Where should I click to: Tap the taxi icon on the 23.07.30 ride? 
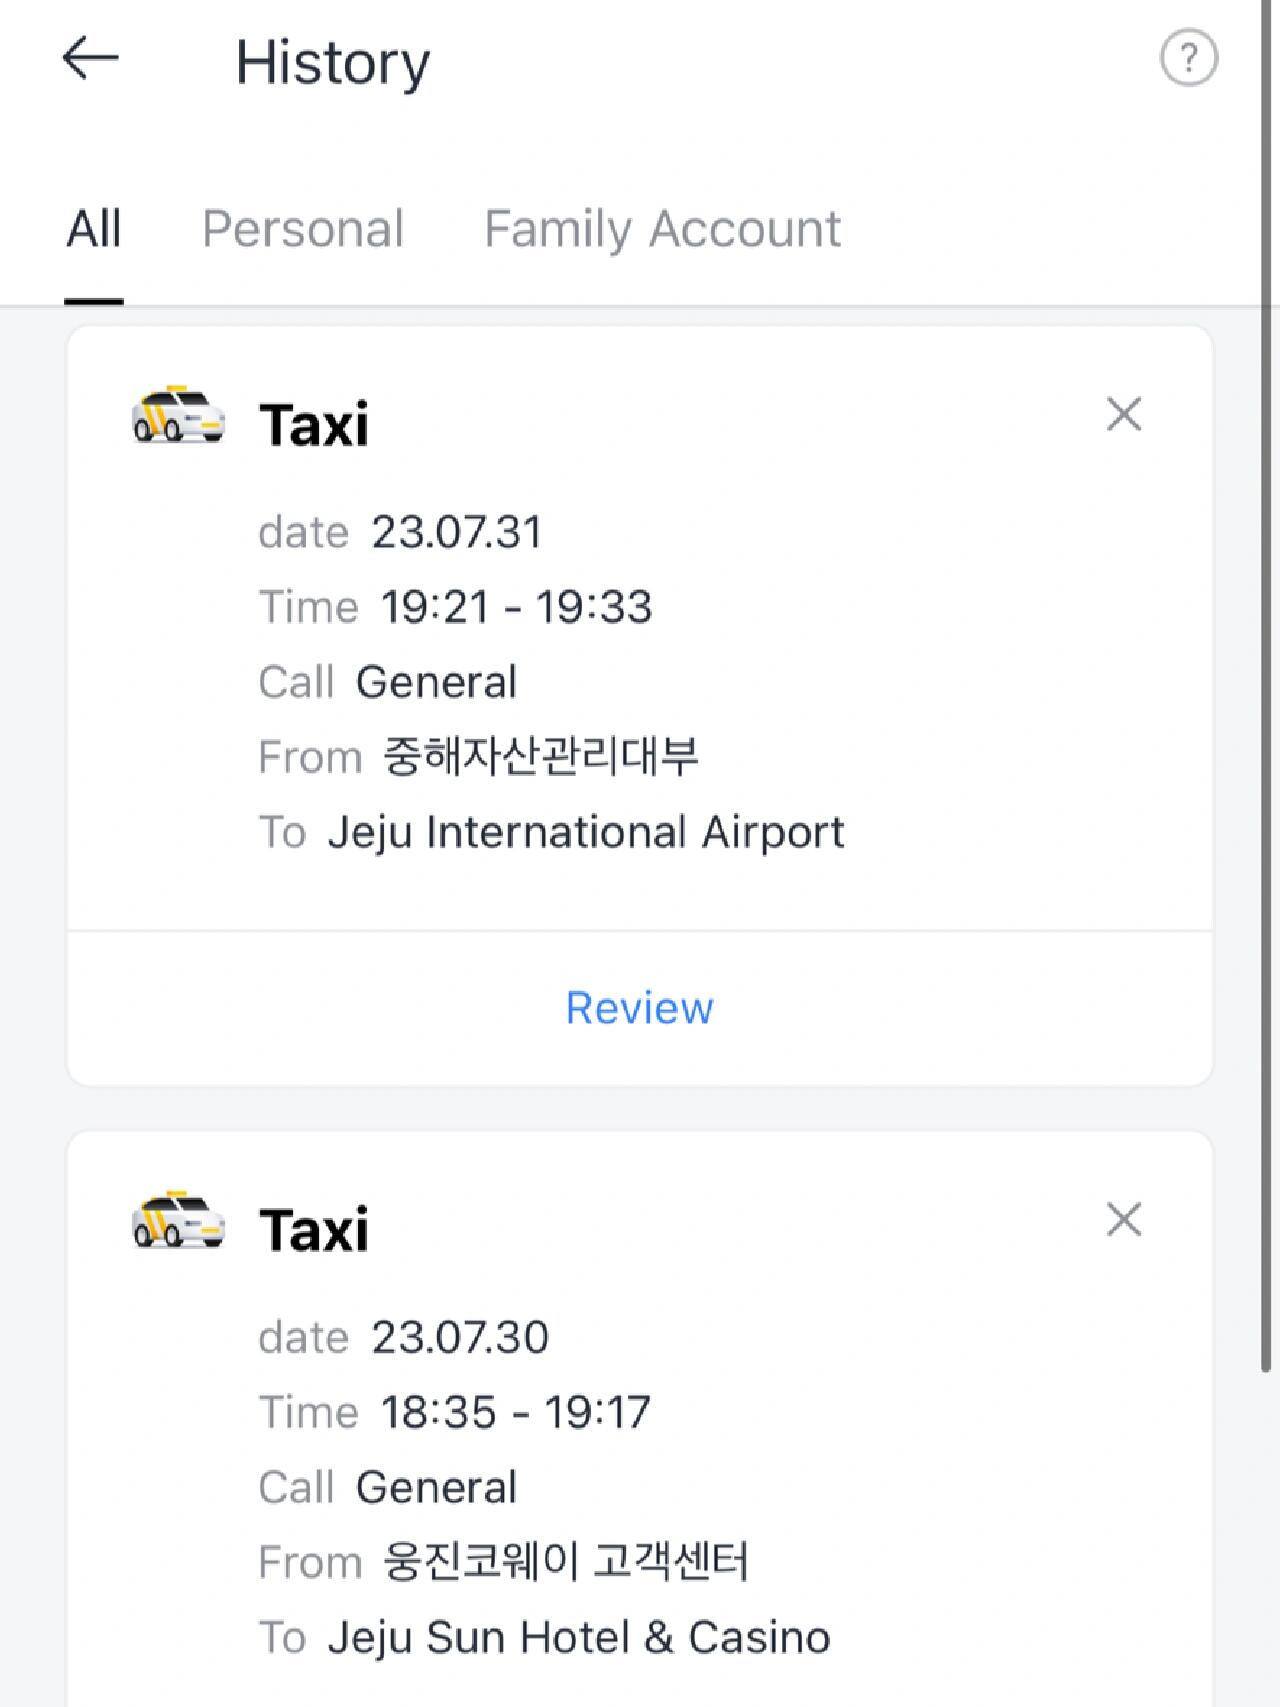click(178, 1221)
